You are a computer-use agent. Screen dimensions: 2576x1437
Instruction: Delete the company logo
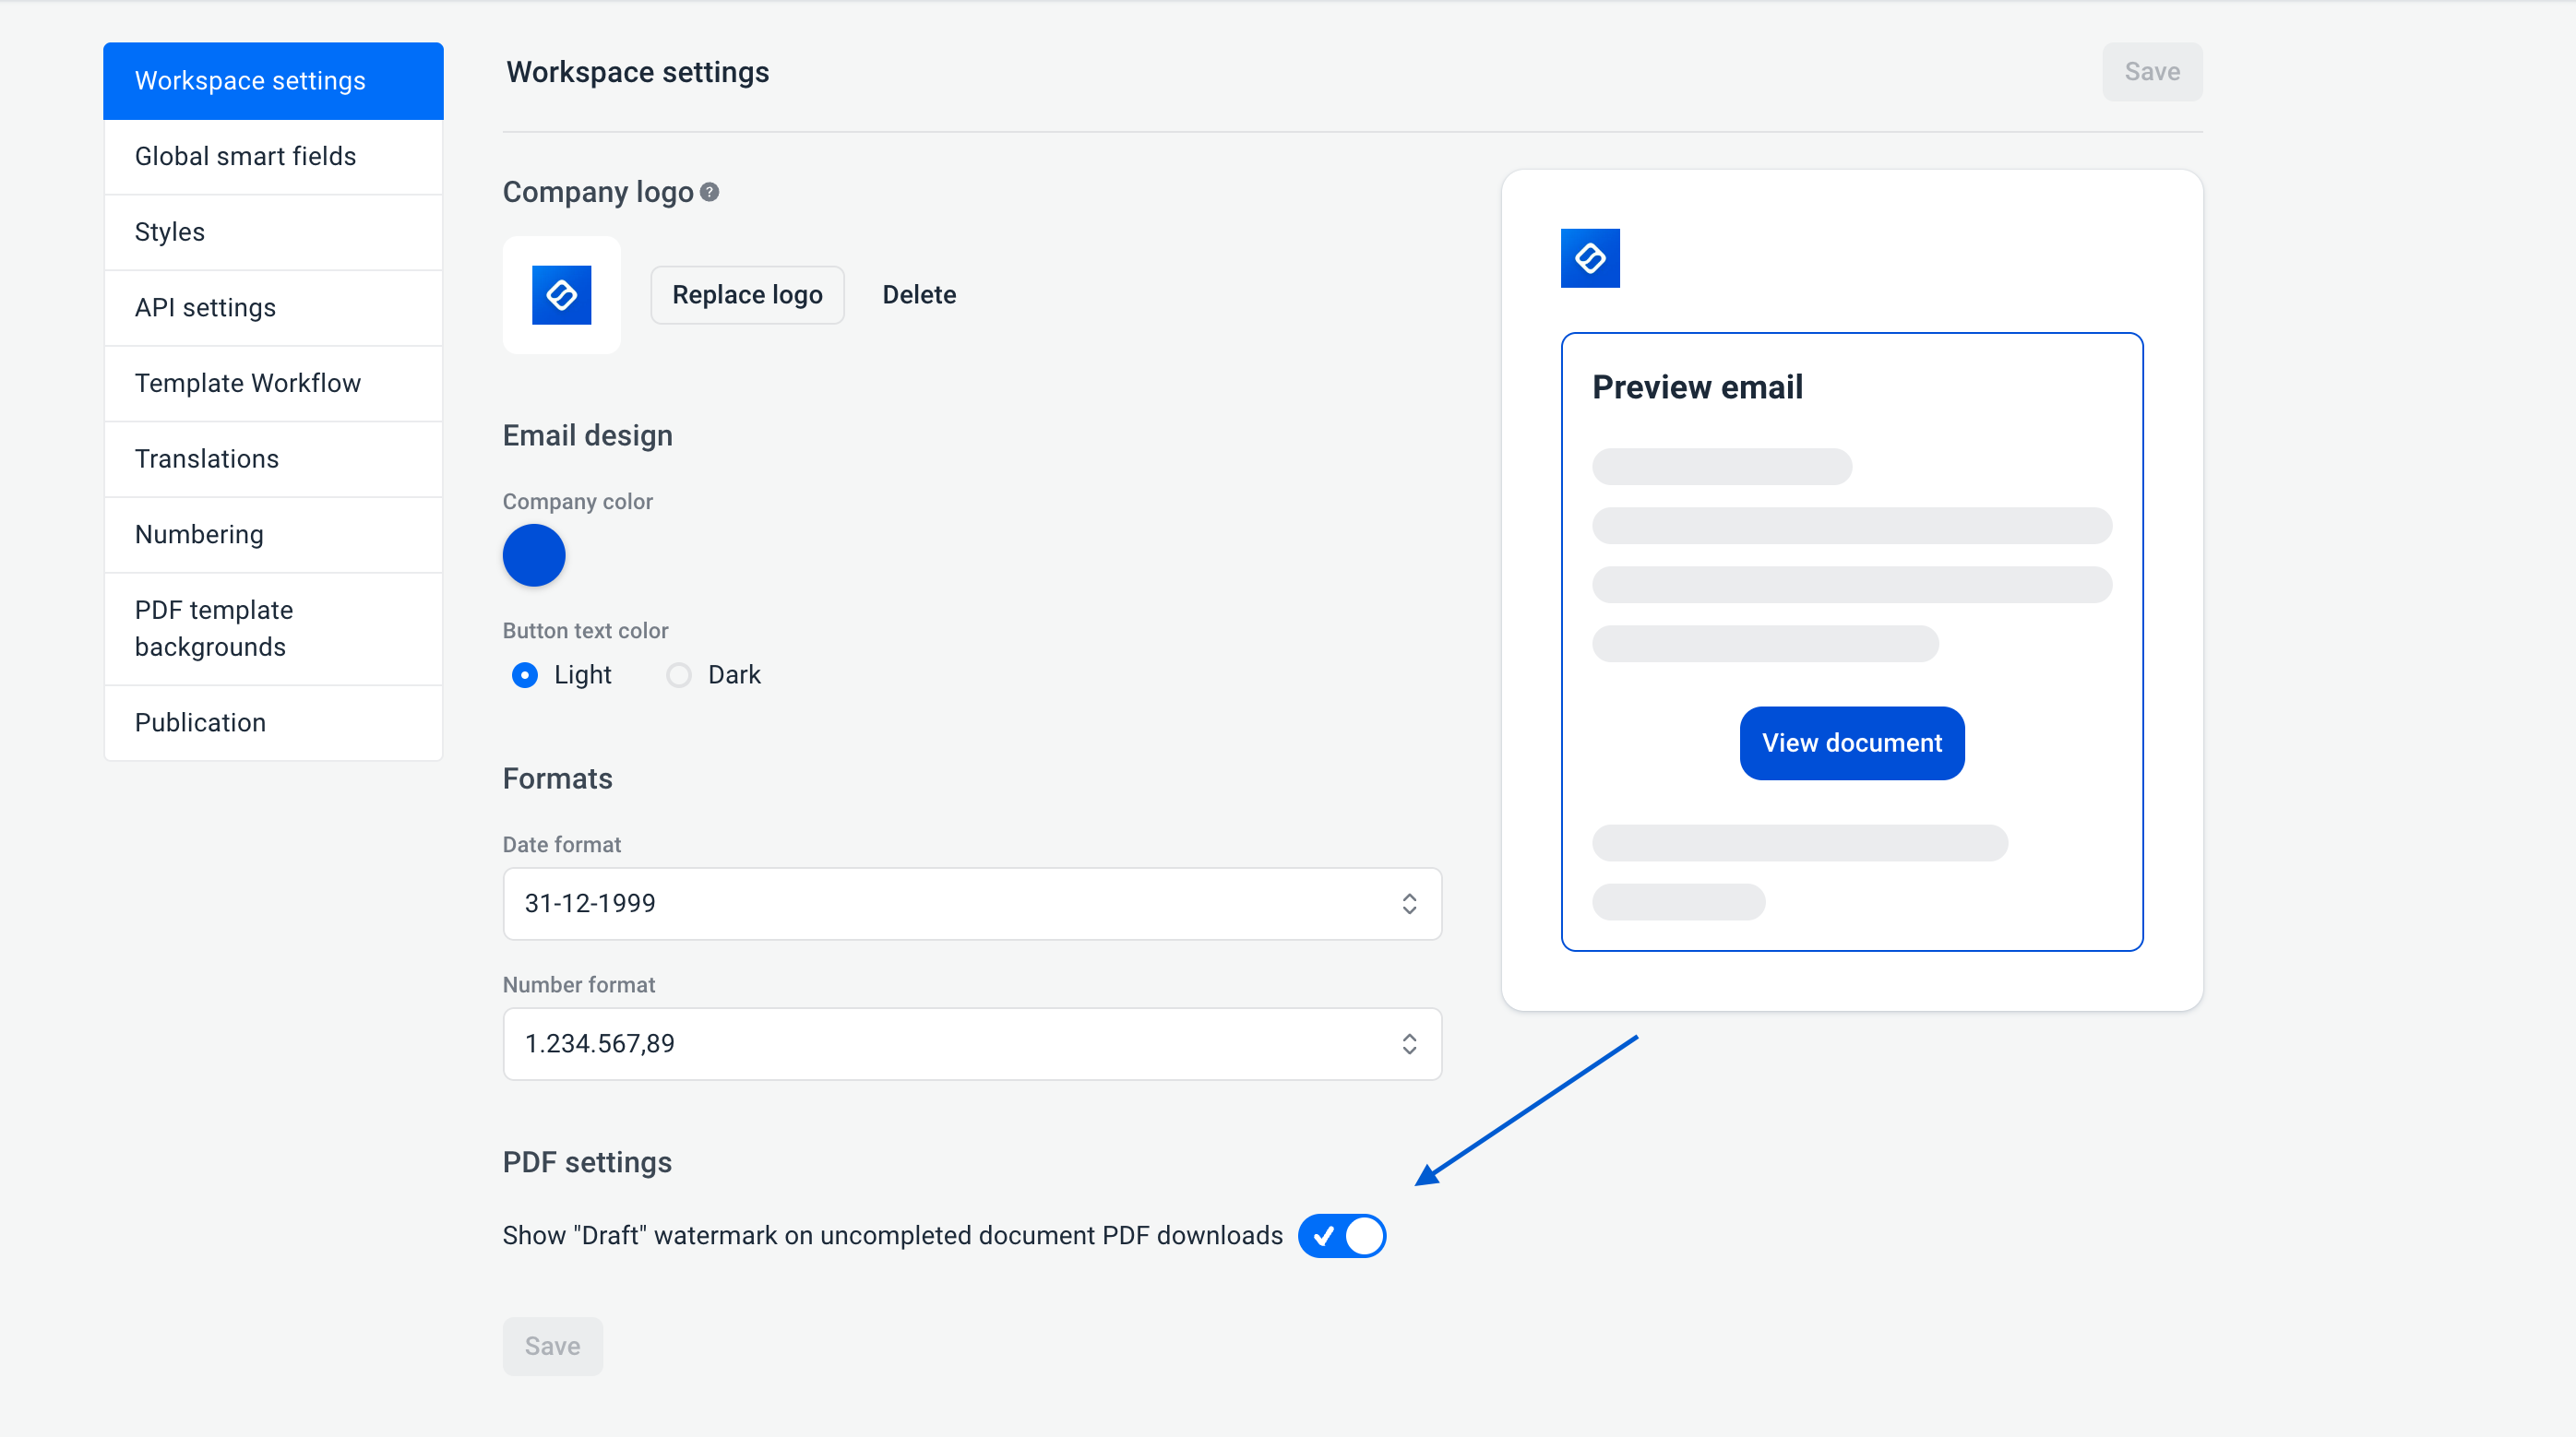coord(918,295)
